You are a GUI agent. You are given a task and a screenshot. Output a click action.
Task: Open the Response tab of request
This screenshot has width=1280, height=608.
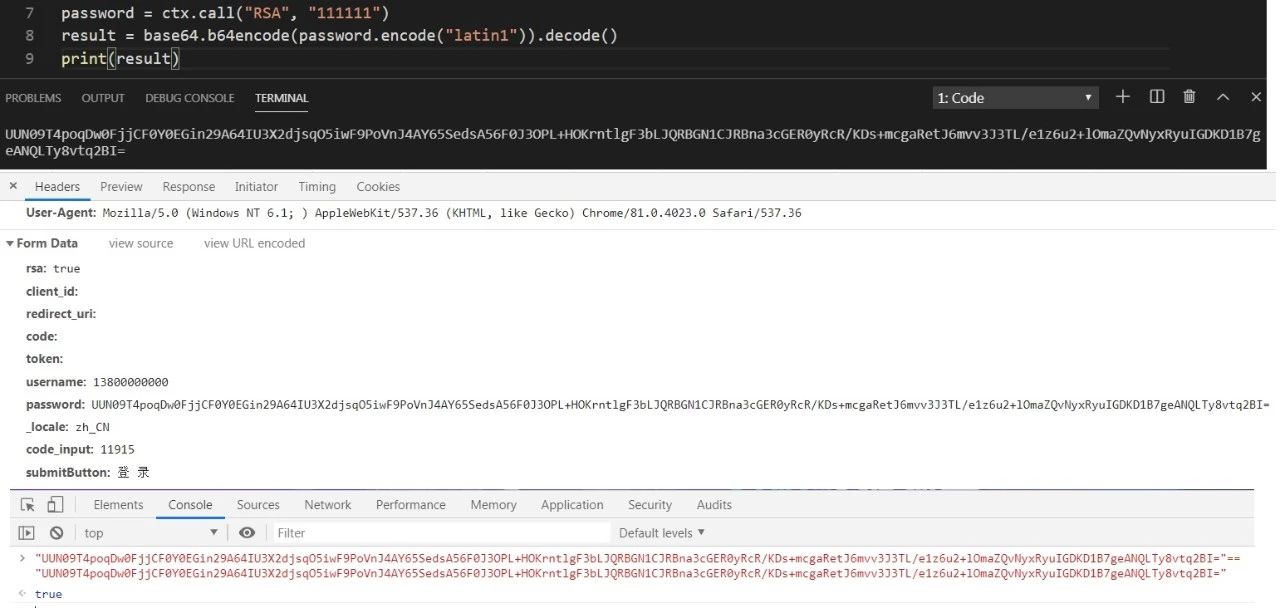(189, 187)
